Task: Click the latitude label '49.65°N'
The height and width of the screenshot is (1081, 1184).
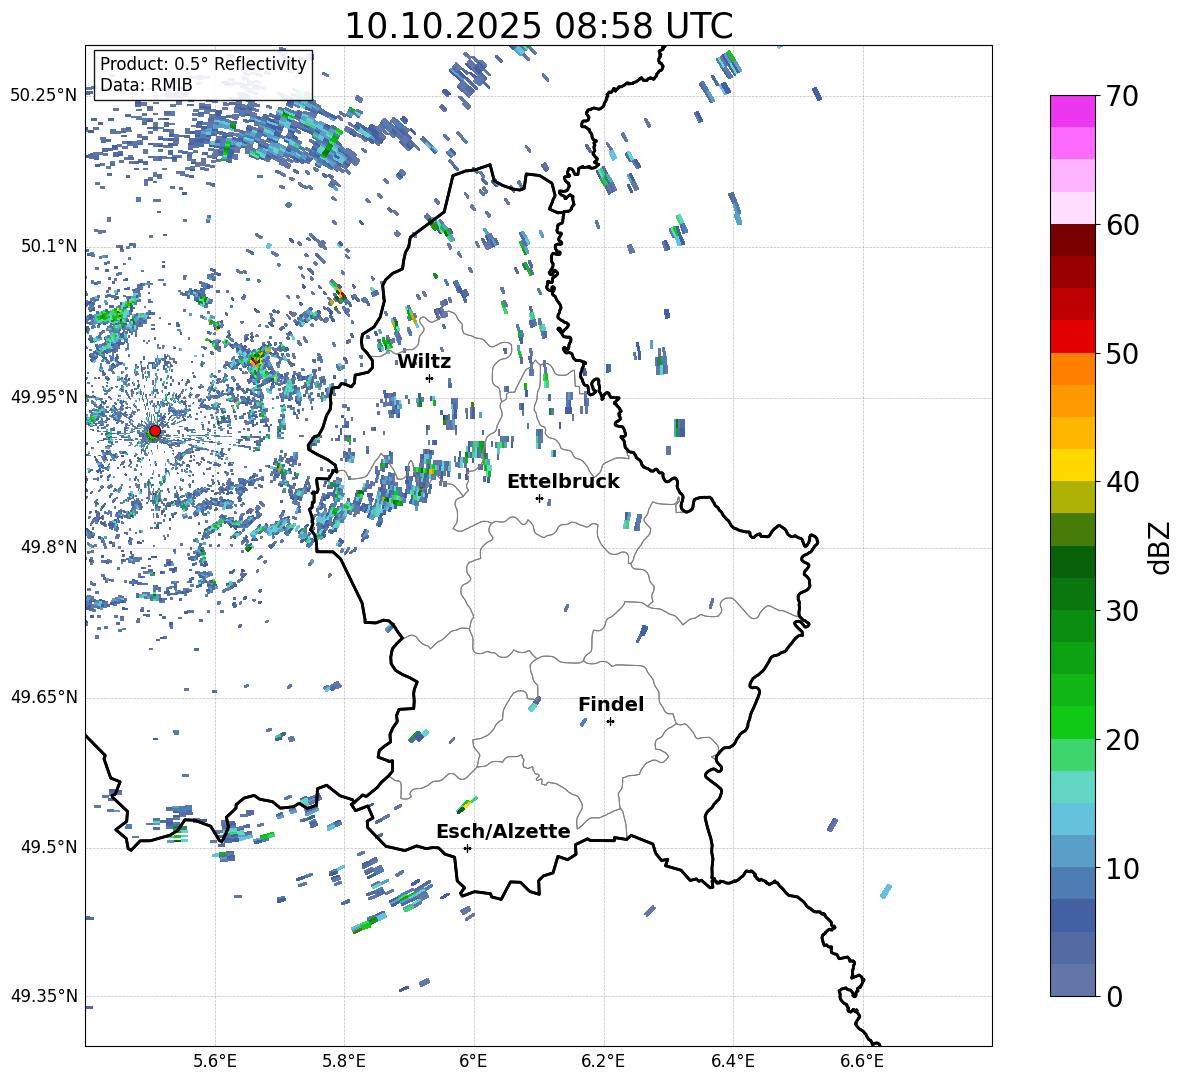Action: tap(45, 696)
